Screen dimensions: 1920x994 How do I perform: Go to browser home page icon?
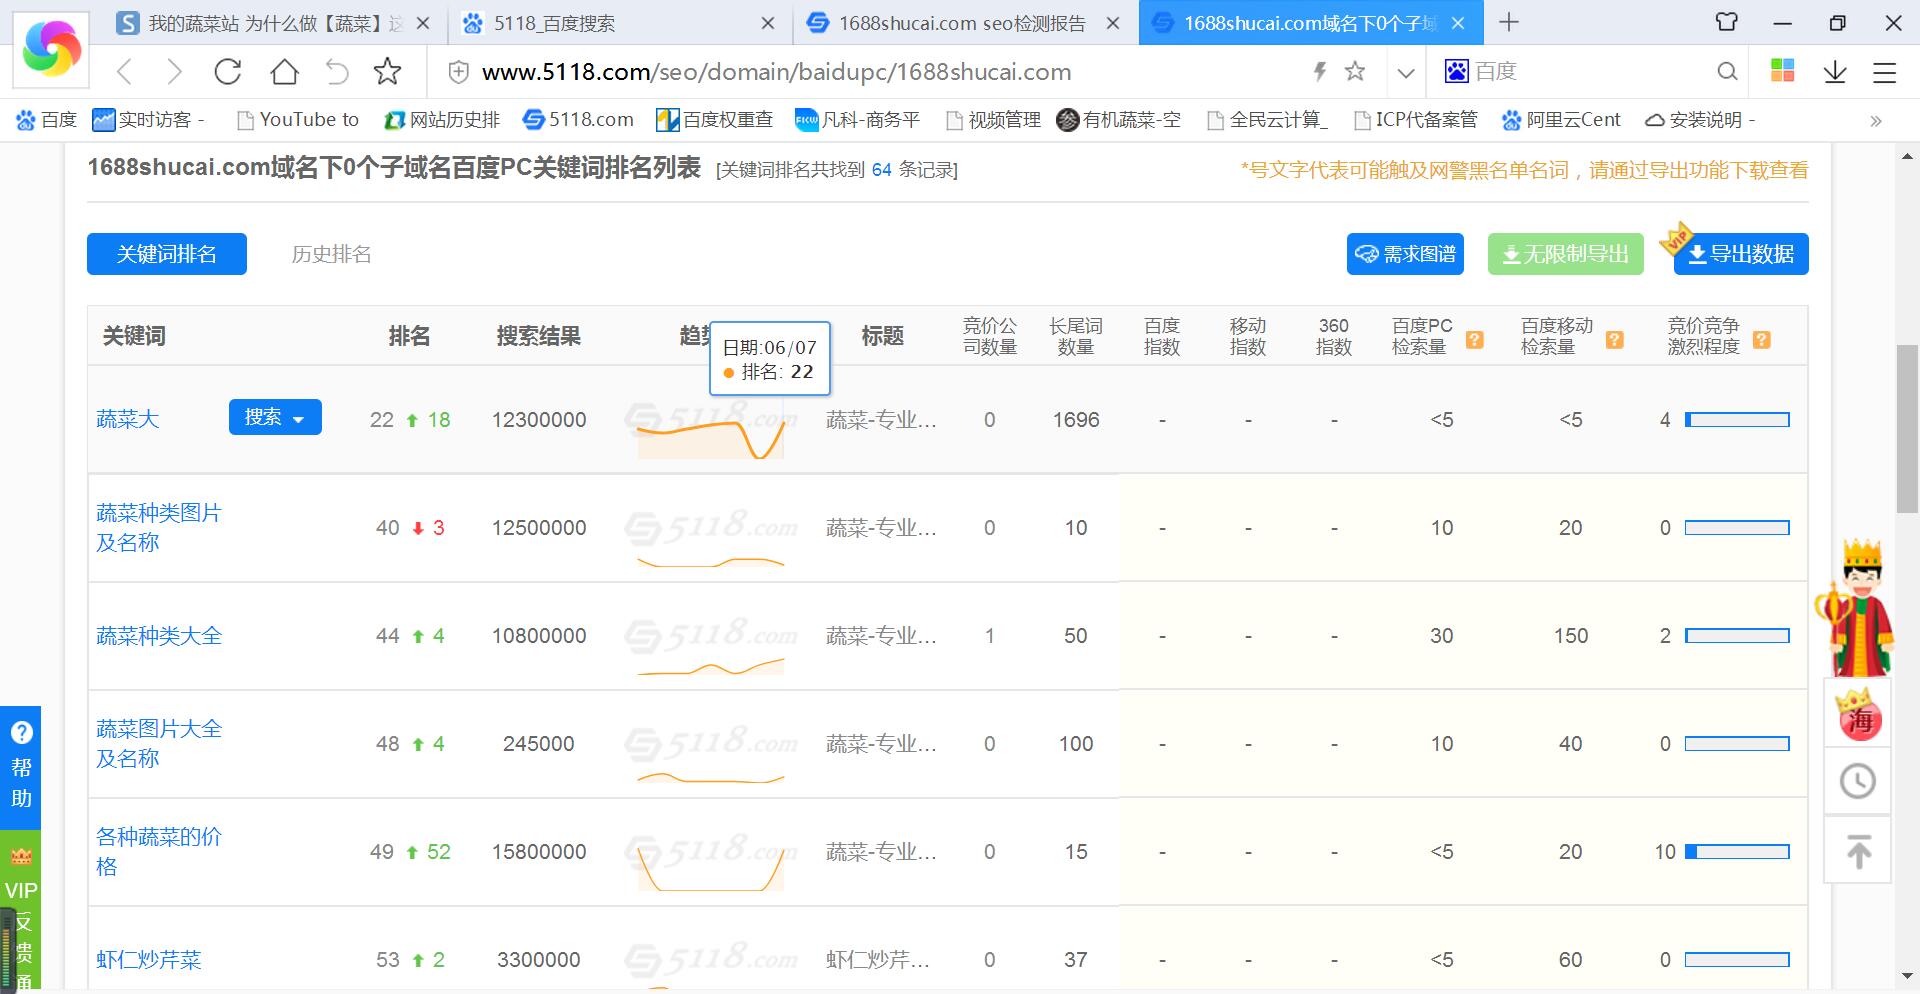click(285, 72)
